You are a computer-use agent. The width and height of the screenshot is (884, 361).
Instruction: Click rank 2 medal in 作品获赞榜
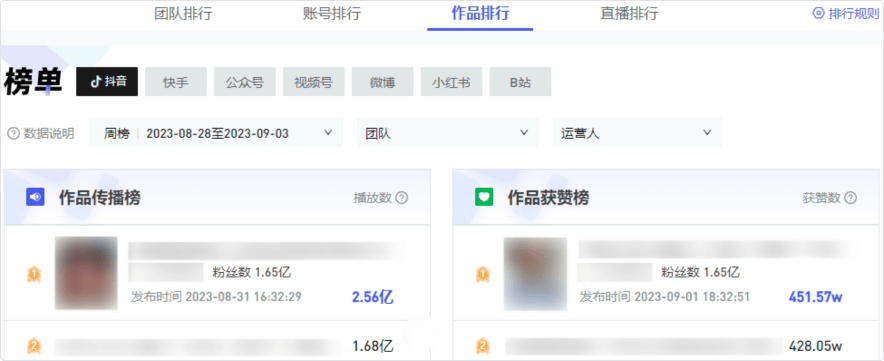[483, 346]
